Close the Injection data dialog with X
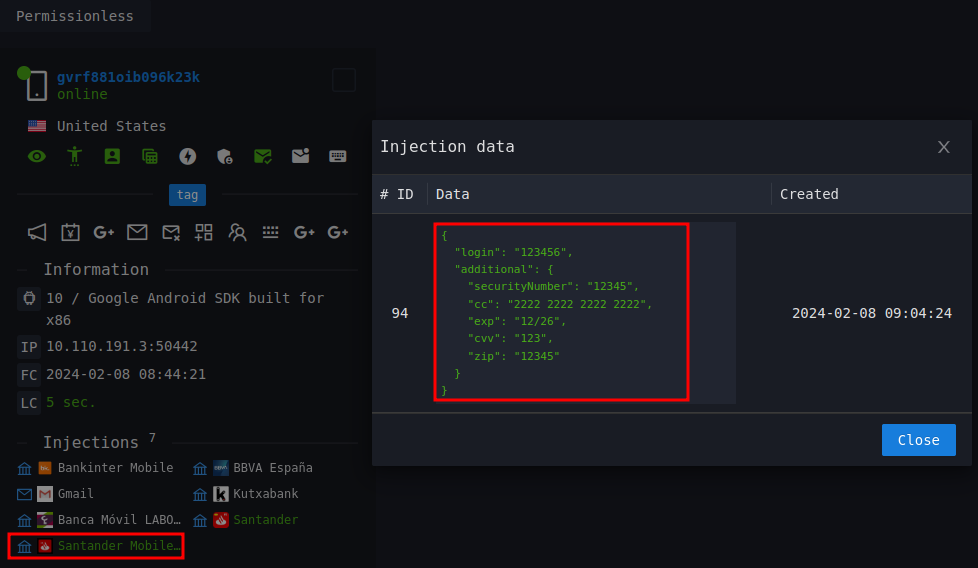This screenshot has width=978, height=568. click(944, 147)
